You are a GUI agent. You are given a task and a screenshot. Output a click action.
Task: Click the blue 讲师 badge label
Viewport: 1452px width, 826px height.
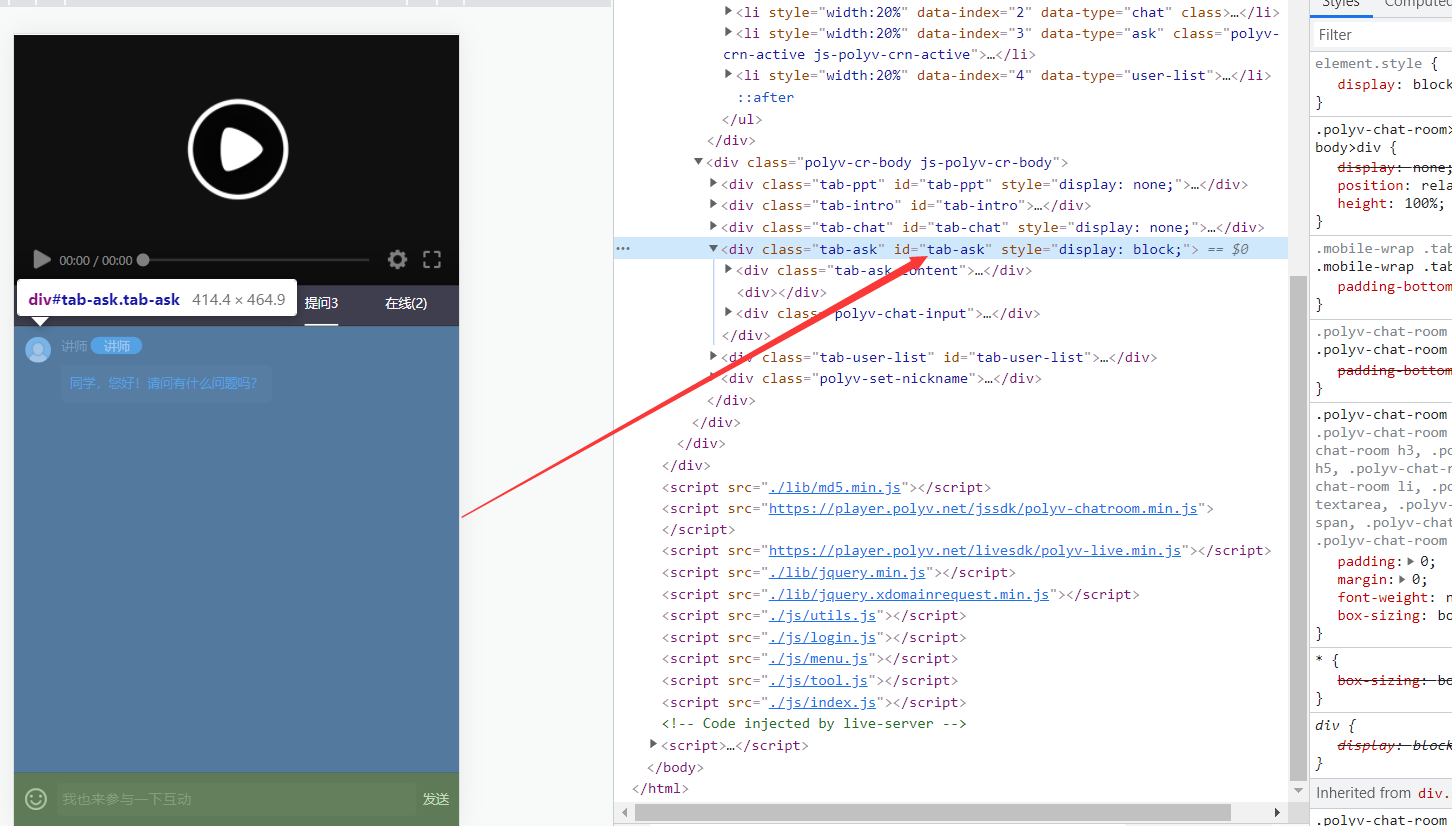[117, 346]
